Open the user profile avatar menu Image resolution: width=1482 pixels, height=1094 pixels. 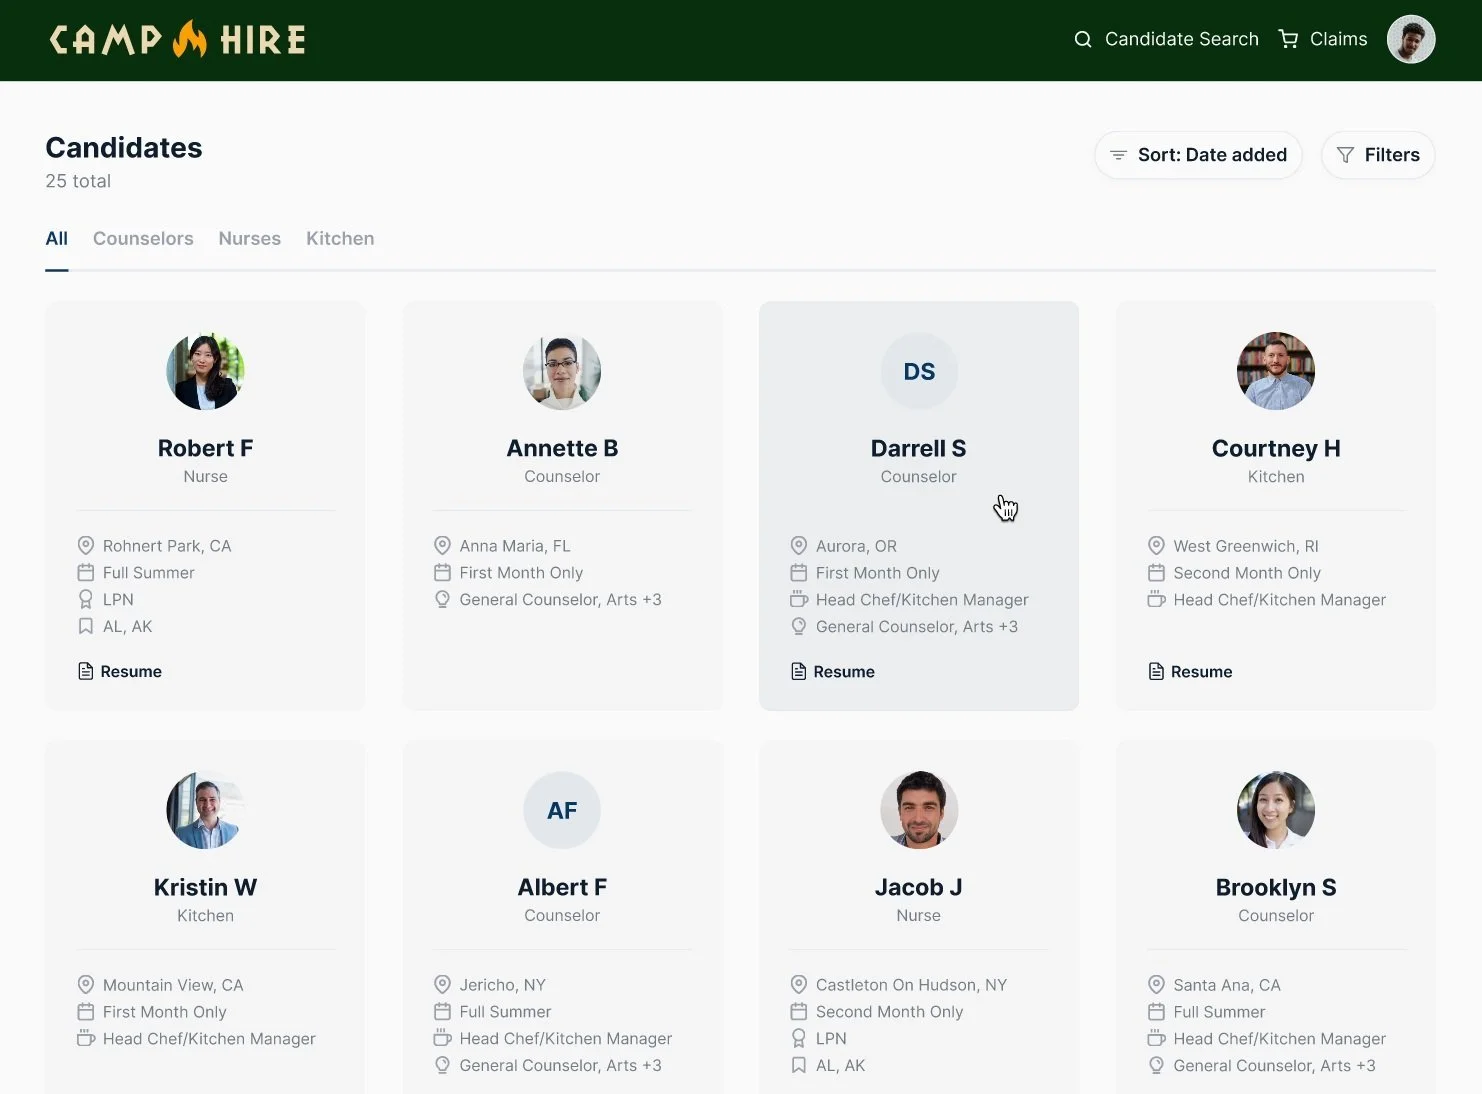[x=1411, y=40]
